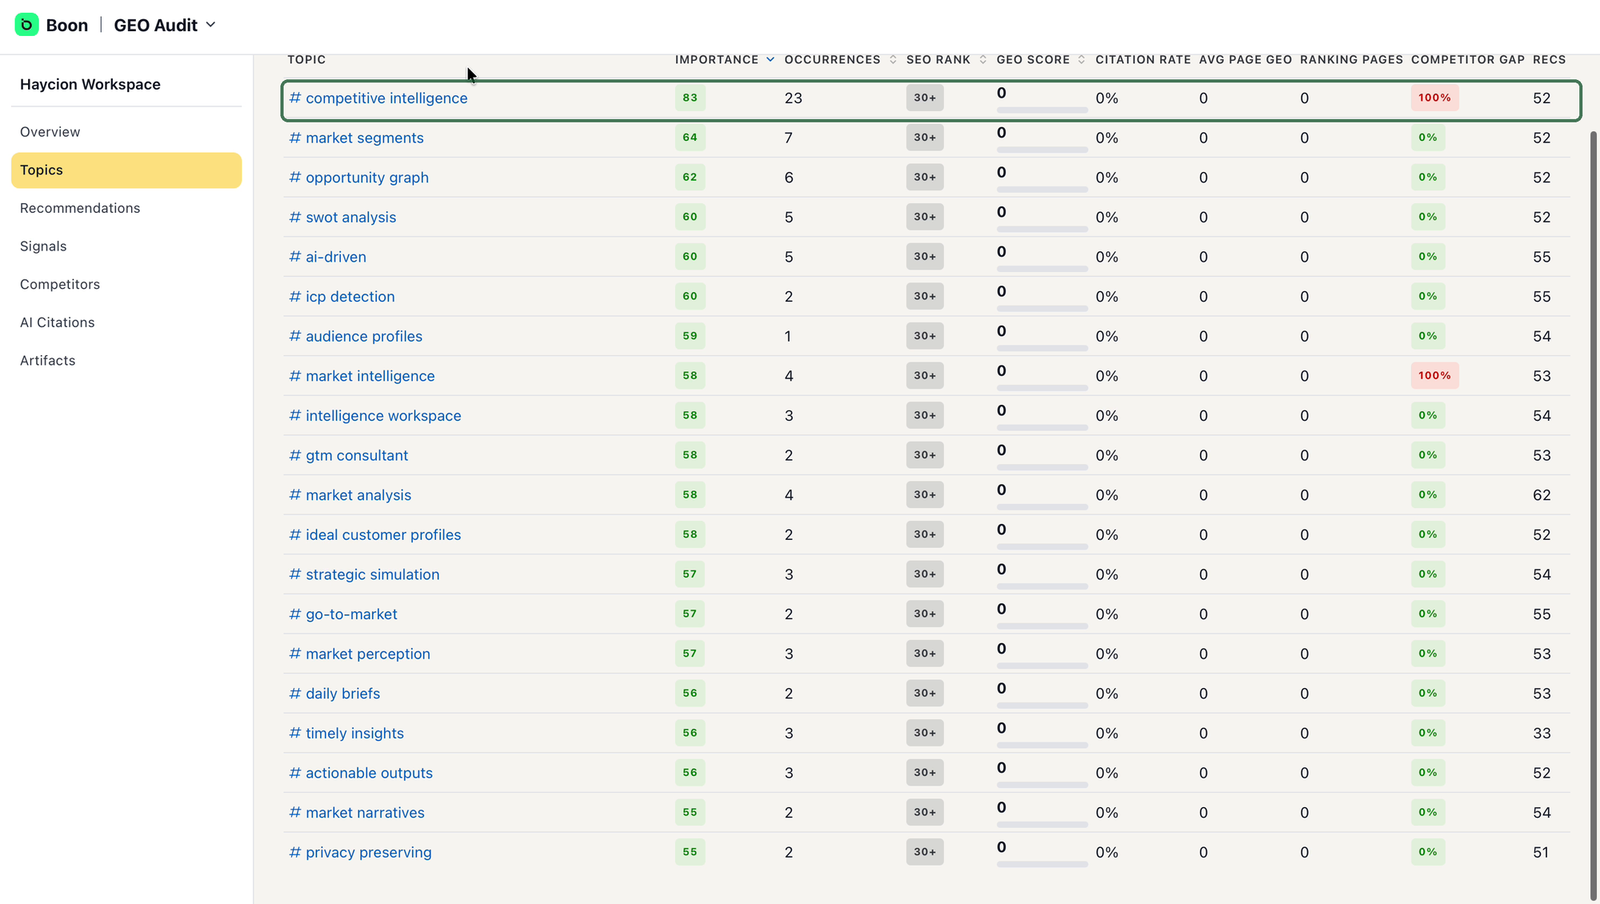
Task: Click the vertical scrollbar of the table
Action: (1593, 515)
